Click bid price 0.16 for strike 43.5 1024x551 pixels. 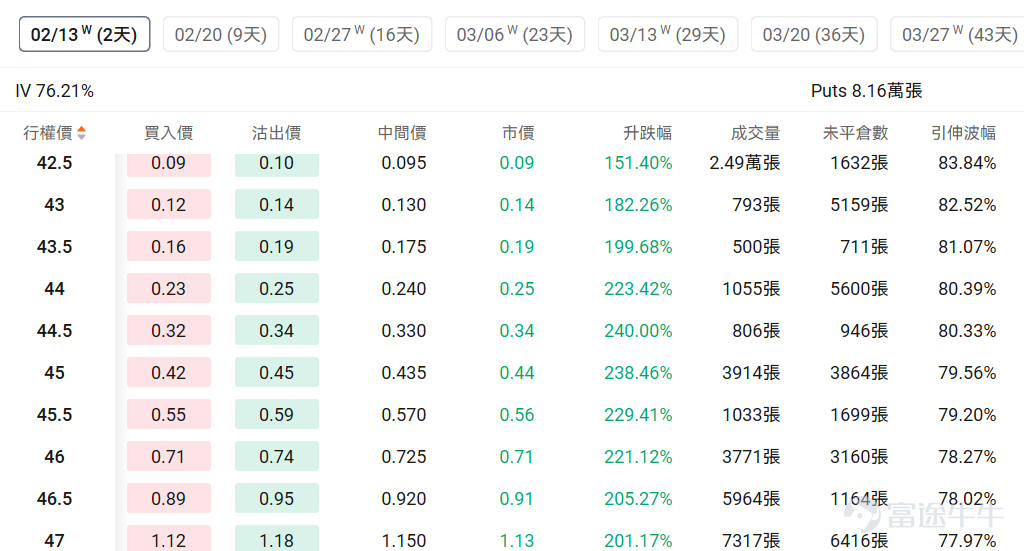click(168, 246)
